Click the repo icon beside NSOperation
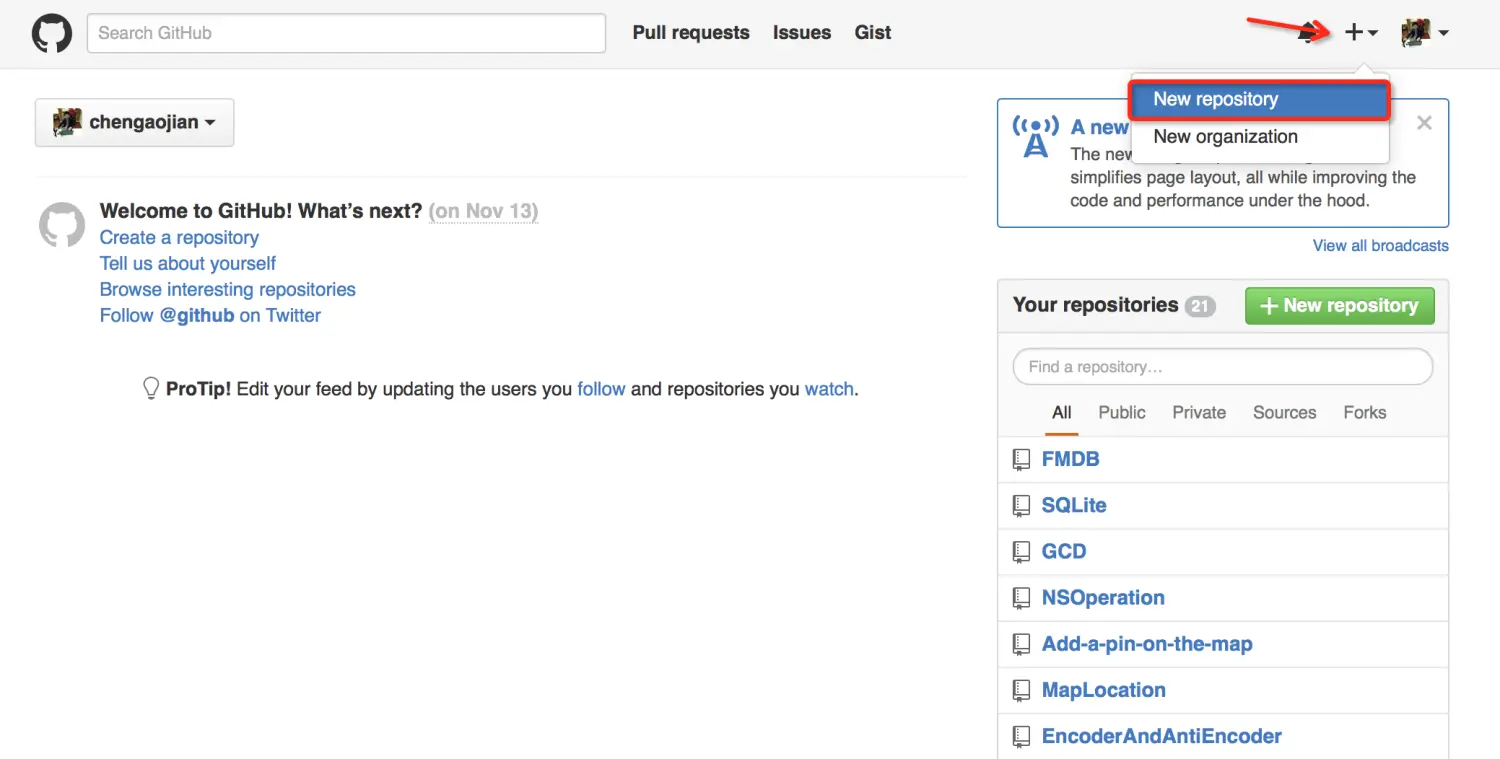1500x759 pixels. coord(1021,598)
